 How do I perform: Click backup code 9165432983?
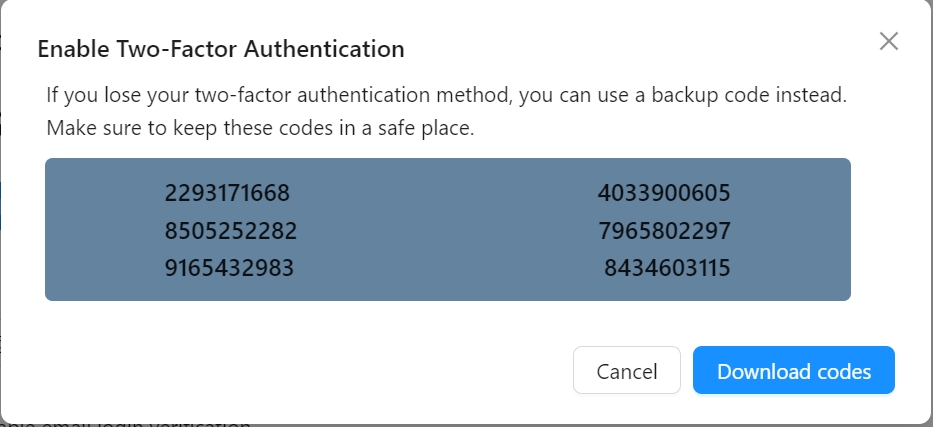229,268
